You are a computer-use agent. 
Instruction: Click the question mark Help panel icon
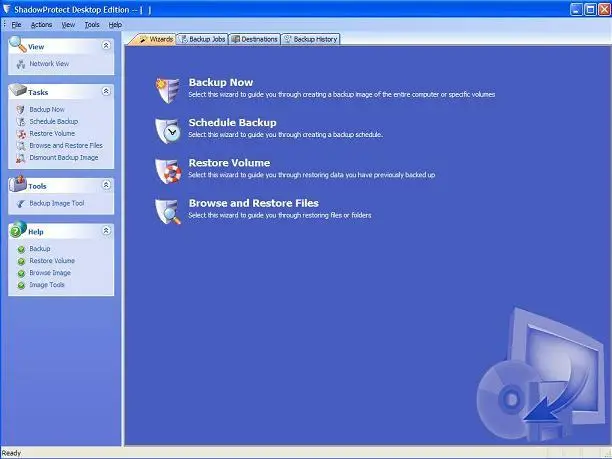coord(18,230)
